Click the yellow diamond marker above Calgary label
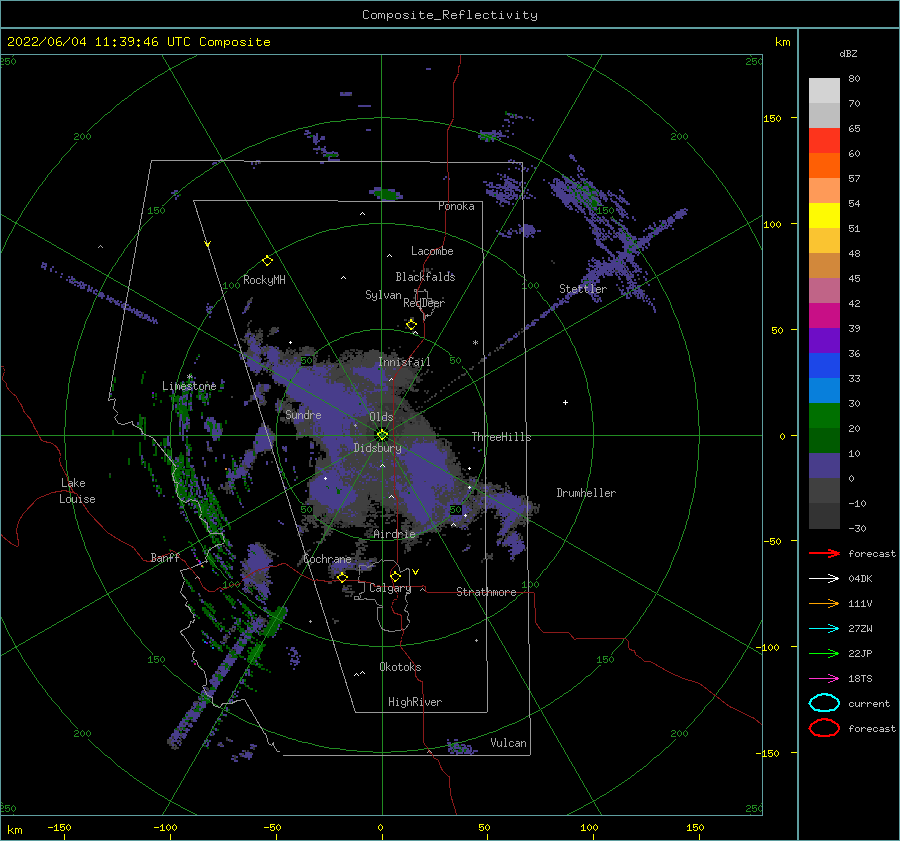 (395, 576)
